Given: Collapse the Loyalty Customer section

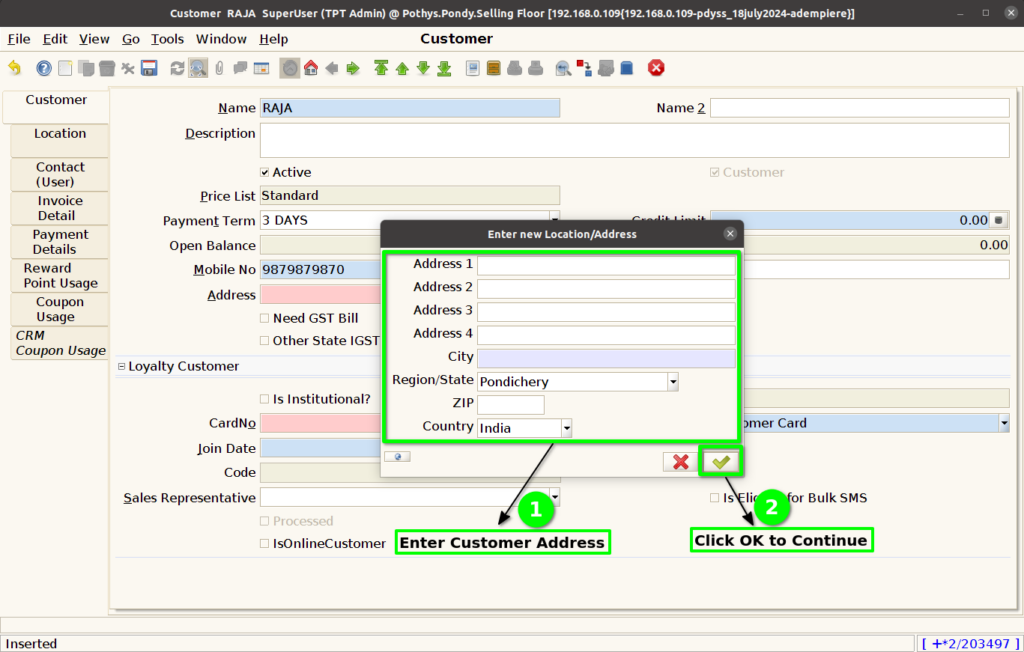Looking at the screenshot, I should (121, 367).
